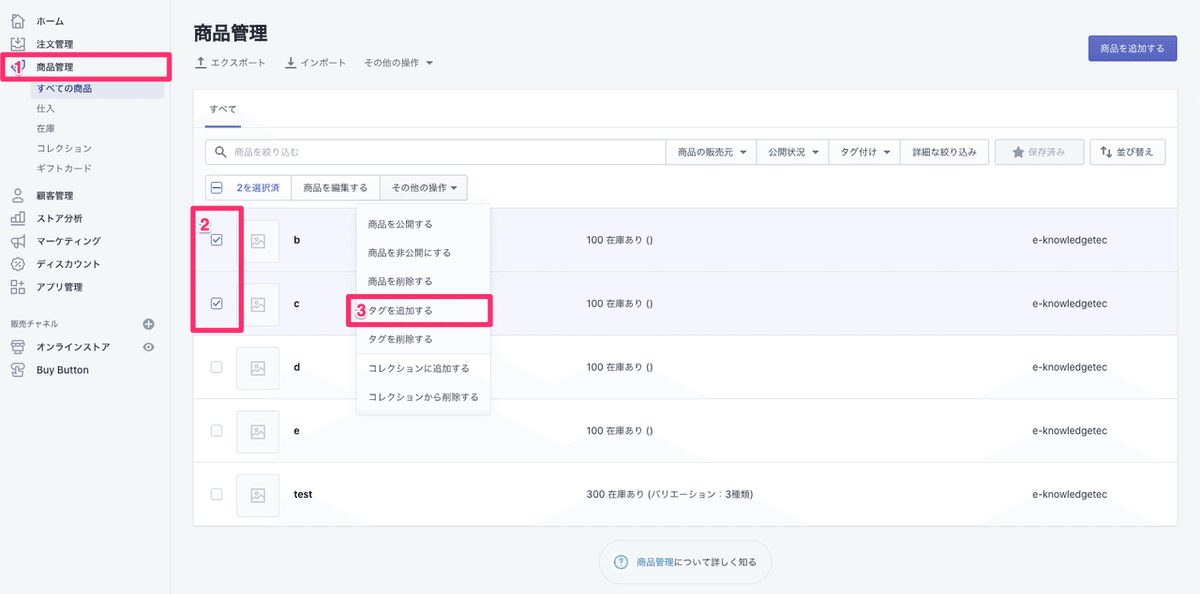Click the 並び替え sort button label
The image size is (1200, 594).
[x=1135, y=152]
